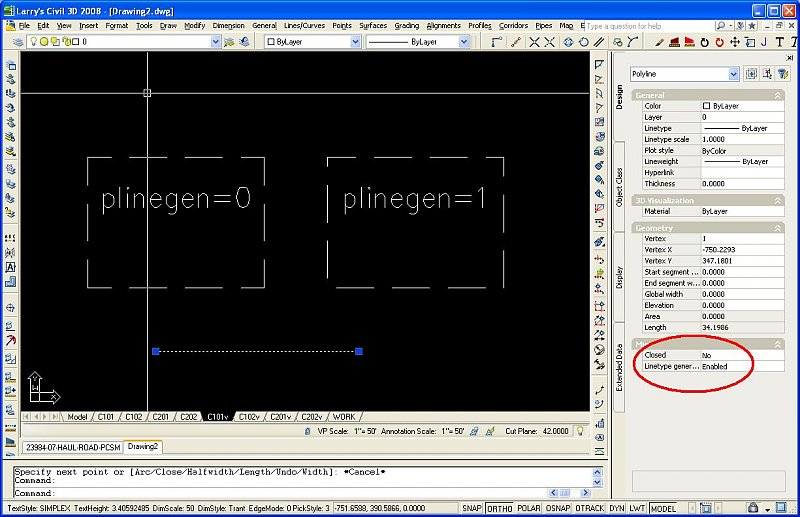Click the VP Scale 1"=50' value
Screen dimensions: 800x517
click(x=365, y=431)
